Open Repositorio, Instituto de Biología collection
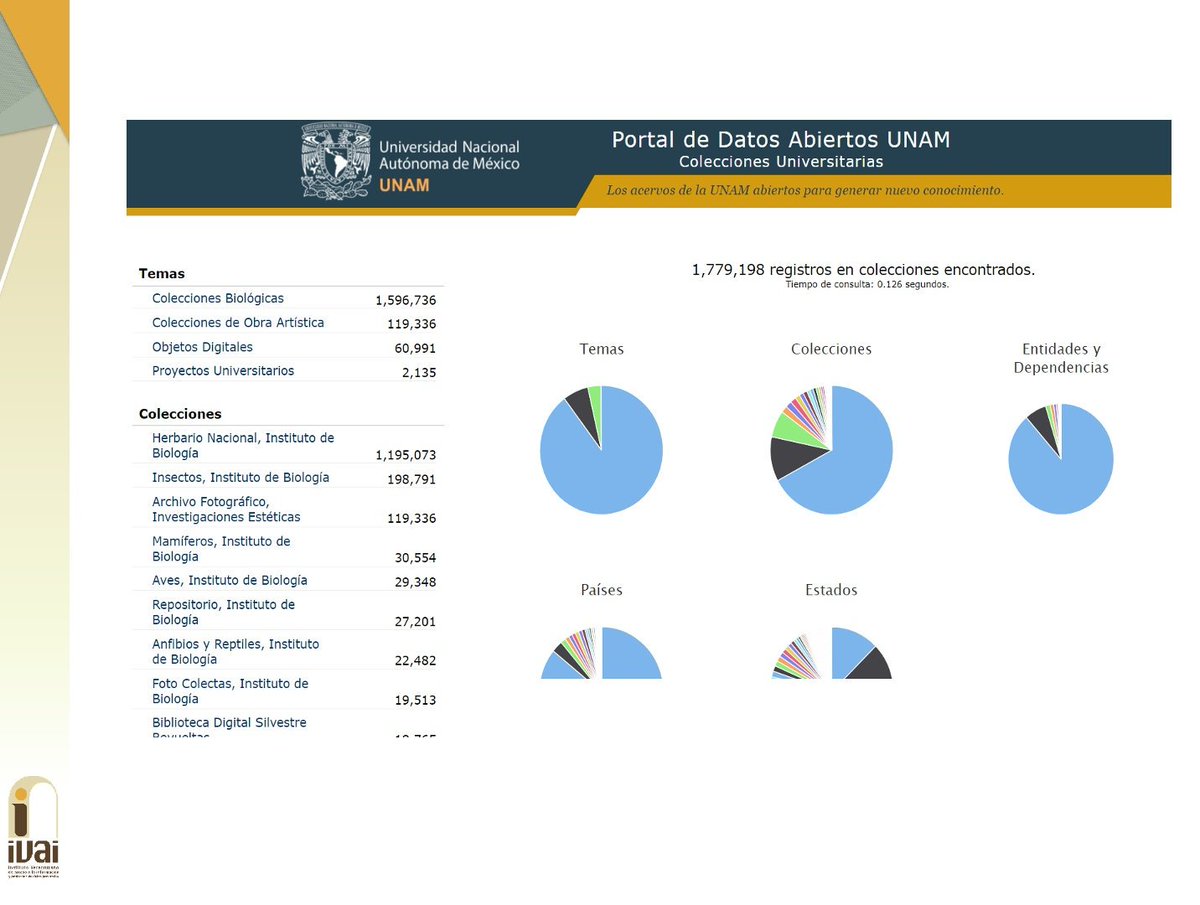Screen dimensions: 1200x905 (x=223, y=612)
